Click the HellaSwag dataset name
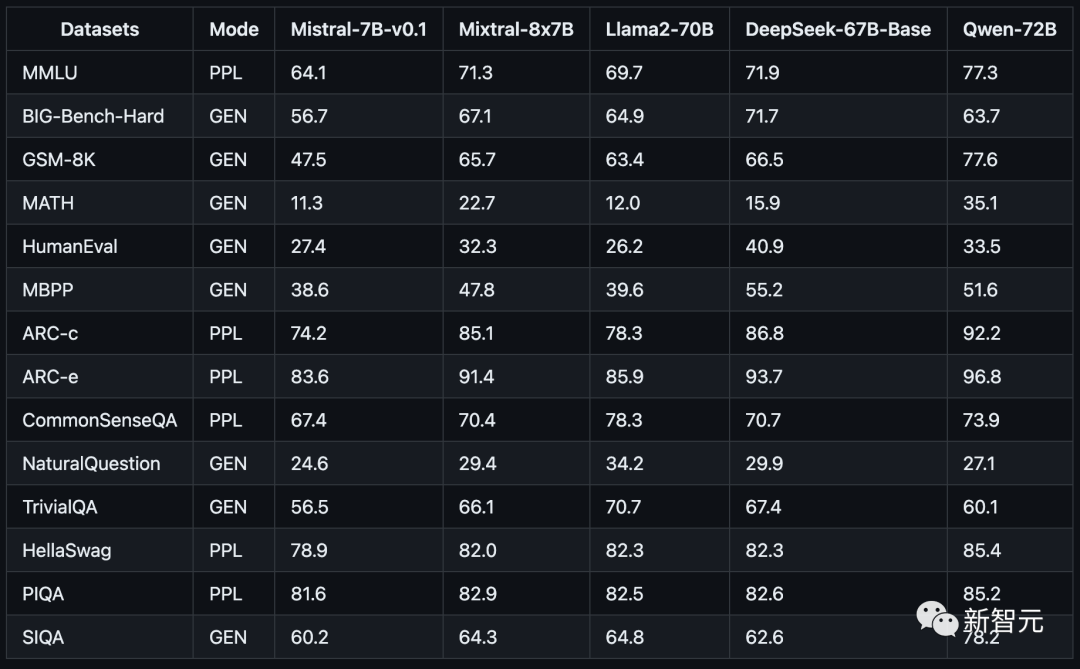1080x669 pixels. click(67, 550)
